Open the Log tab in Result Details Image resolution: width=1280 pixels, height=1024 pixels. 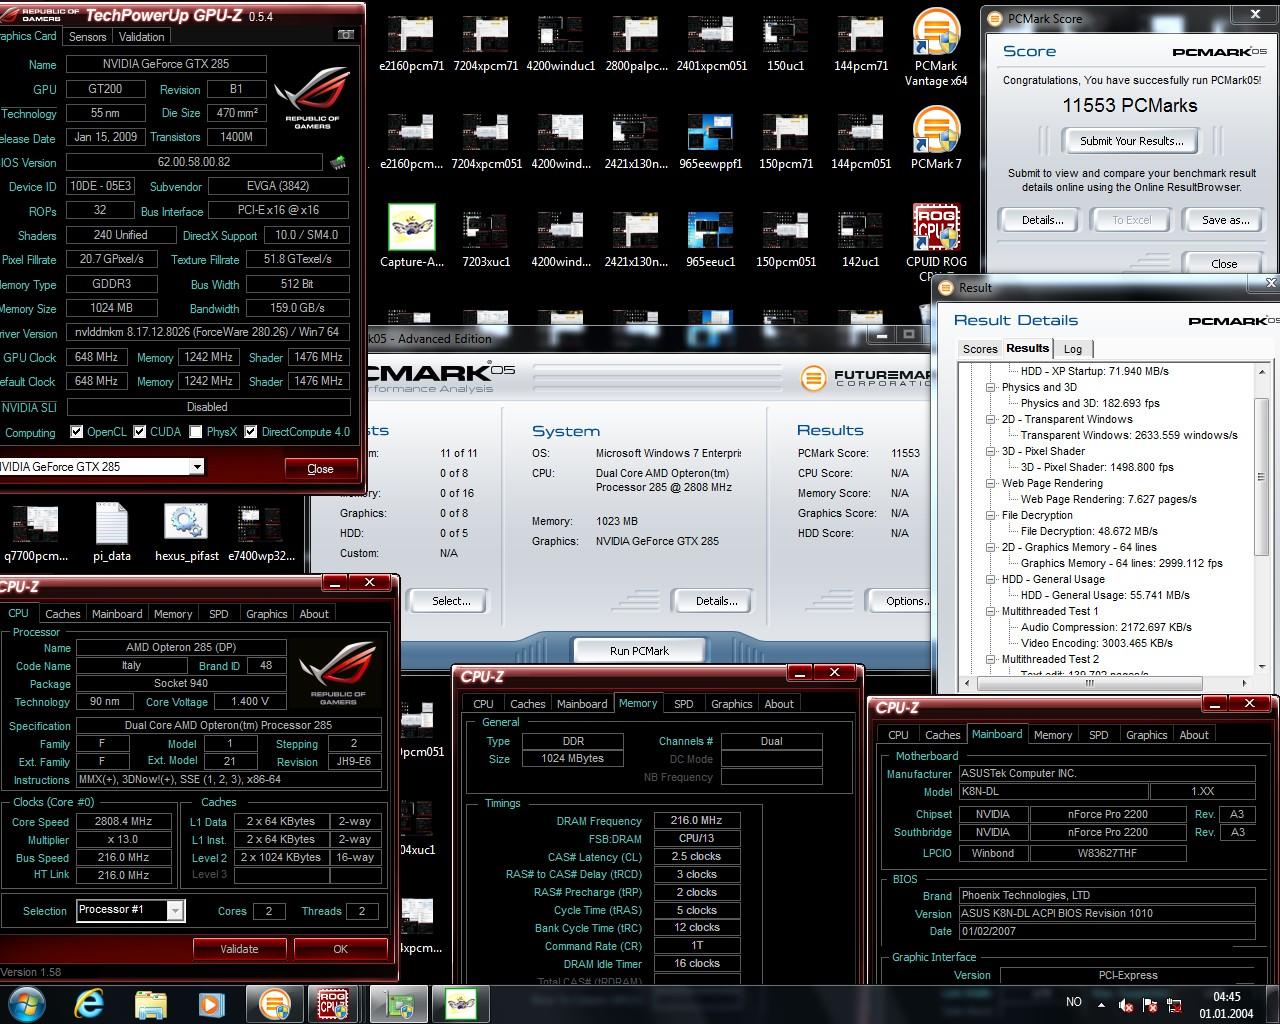coord(1073,349)
